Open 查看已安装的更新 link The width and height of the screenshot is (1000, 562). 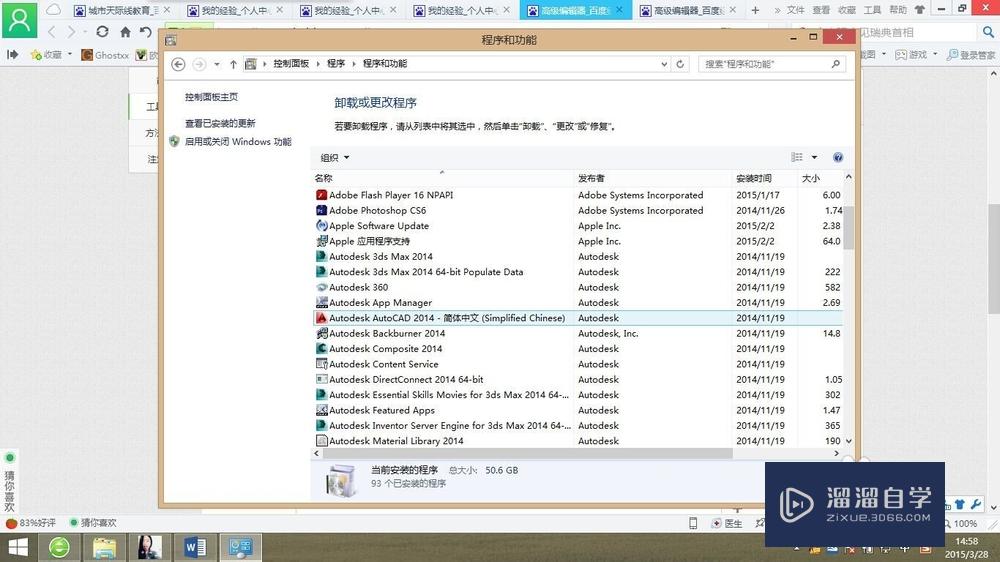click(x=220, y=123)
